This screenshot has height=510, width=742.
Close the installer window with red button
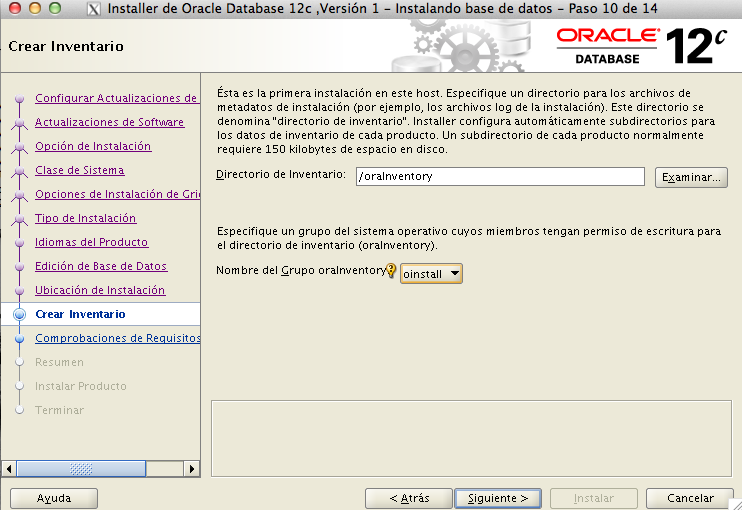click(15, 8)
